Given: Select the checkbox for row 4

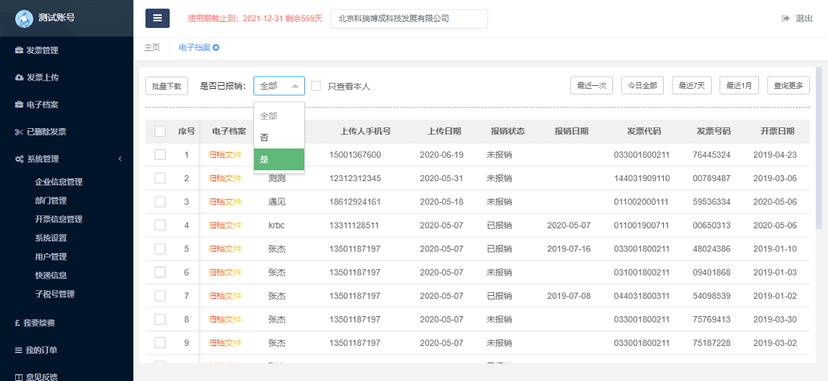Looking at the screenshot, I should click(160, 225).
